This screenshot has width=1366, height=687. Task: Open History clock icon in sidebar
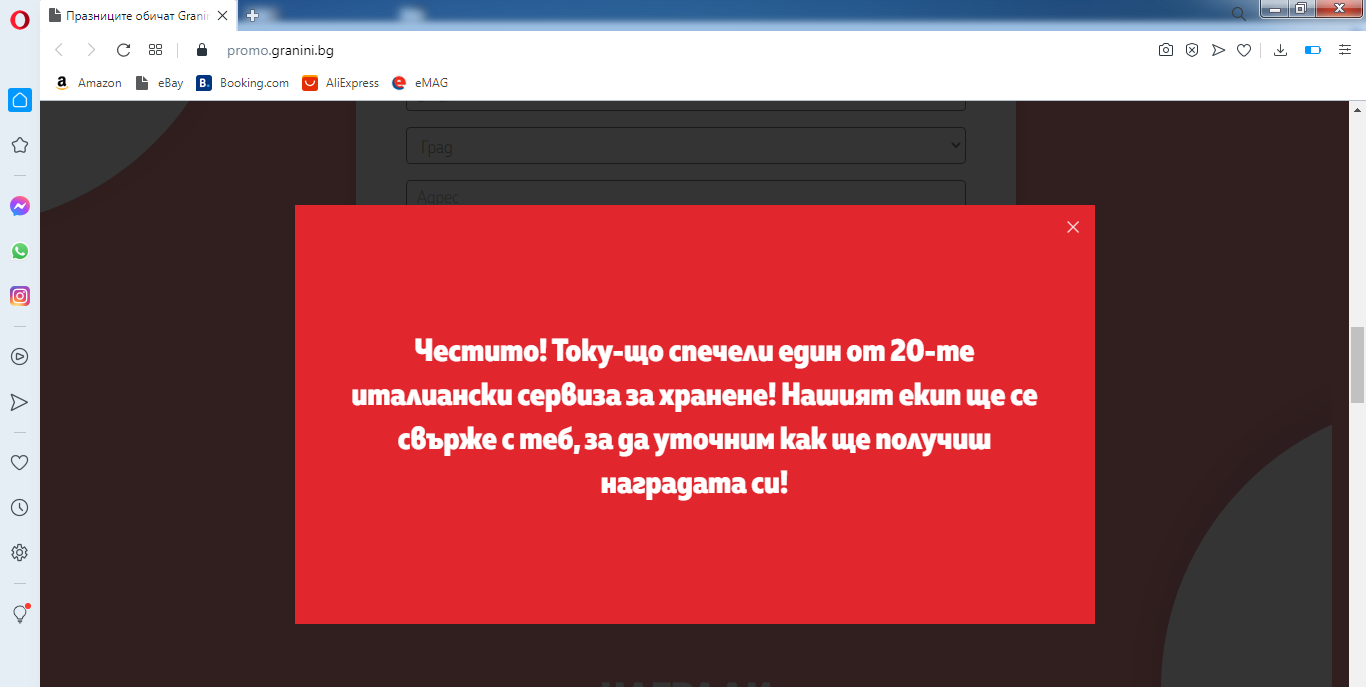20,508
